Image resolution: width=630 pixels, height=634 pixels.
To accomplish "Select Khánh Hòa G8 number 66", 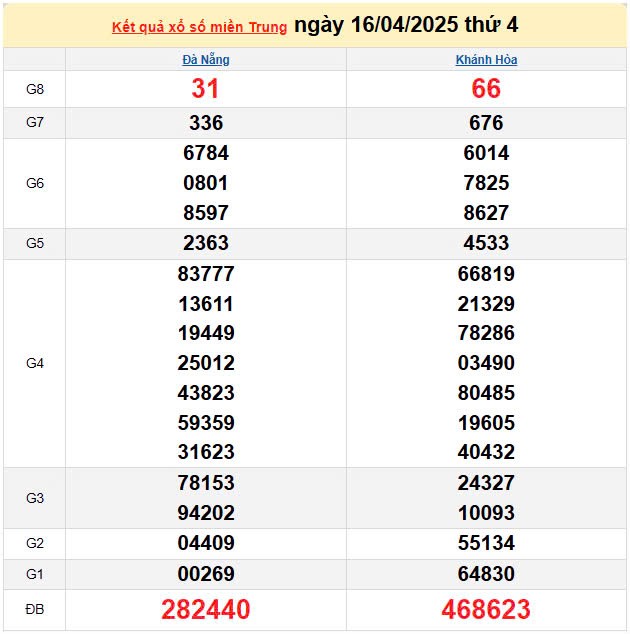I will click(486, 89).
